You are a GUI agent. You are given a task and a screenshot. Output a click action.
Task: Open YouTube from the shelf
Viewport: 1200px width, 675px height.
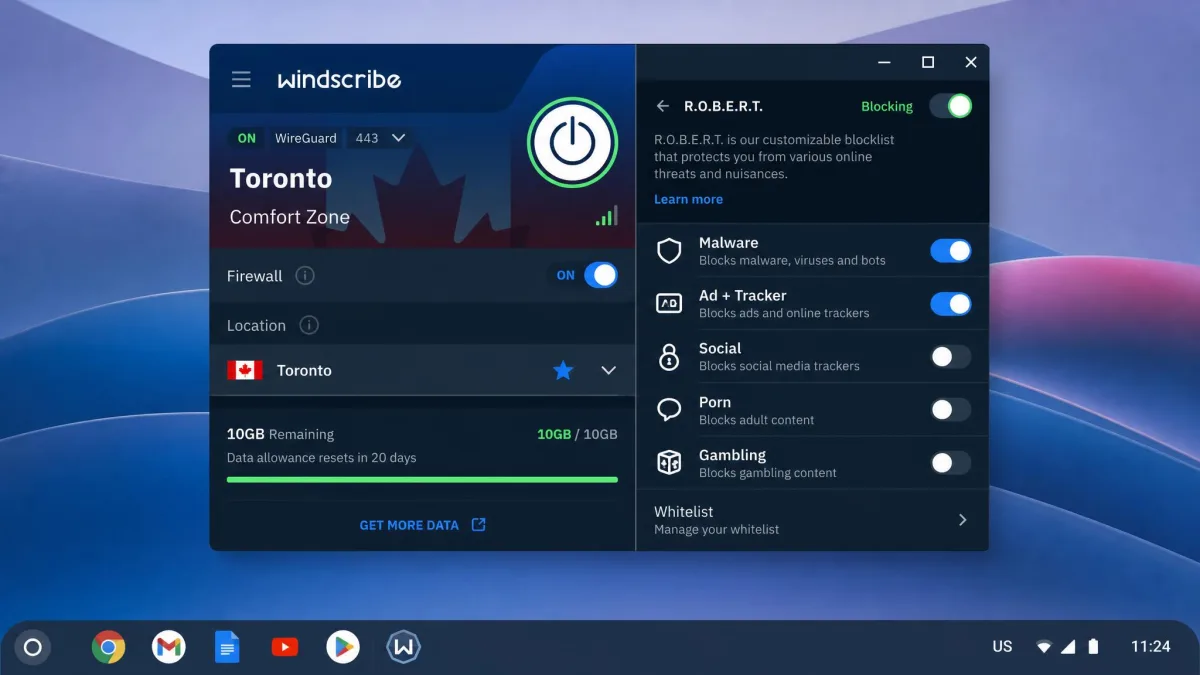coord(285,647)
